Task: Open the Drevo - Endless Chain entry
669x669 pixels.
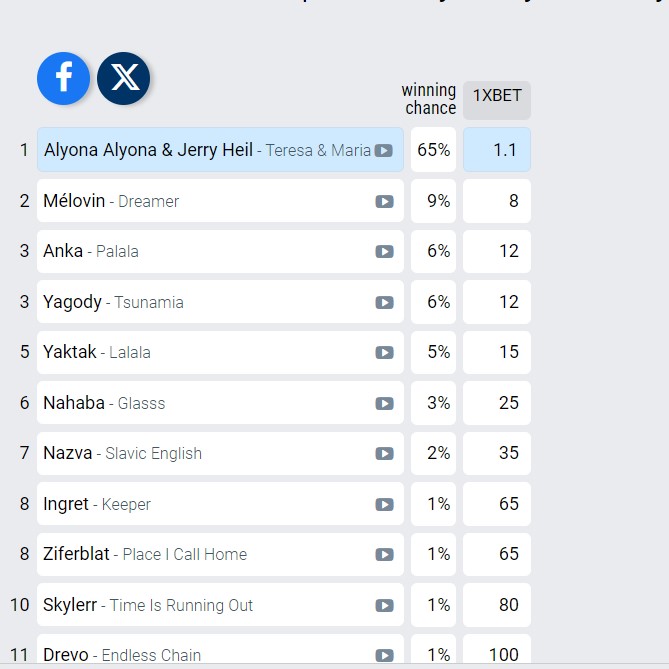Action: point(122,654)
